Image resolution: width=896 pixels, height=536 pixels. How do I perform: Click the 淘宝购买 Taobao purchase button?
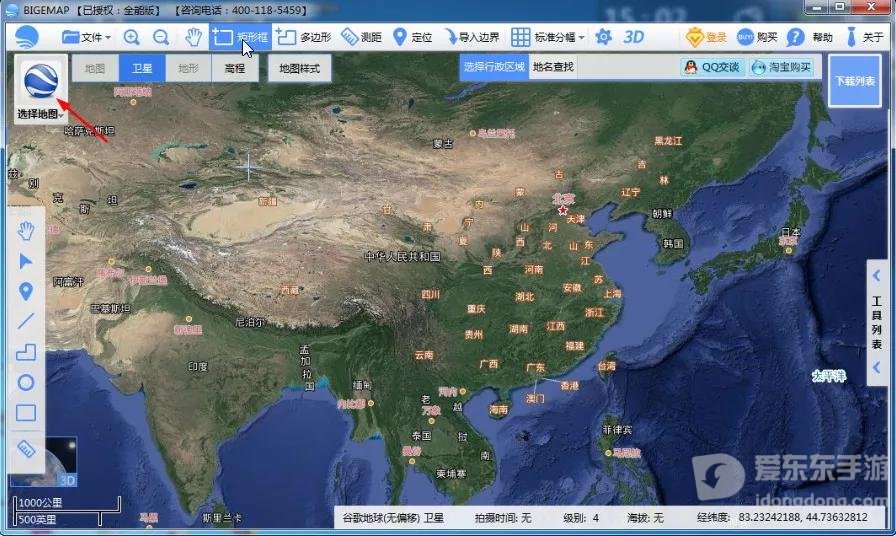point(781,67)
